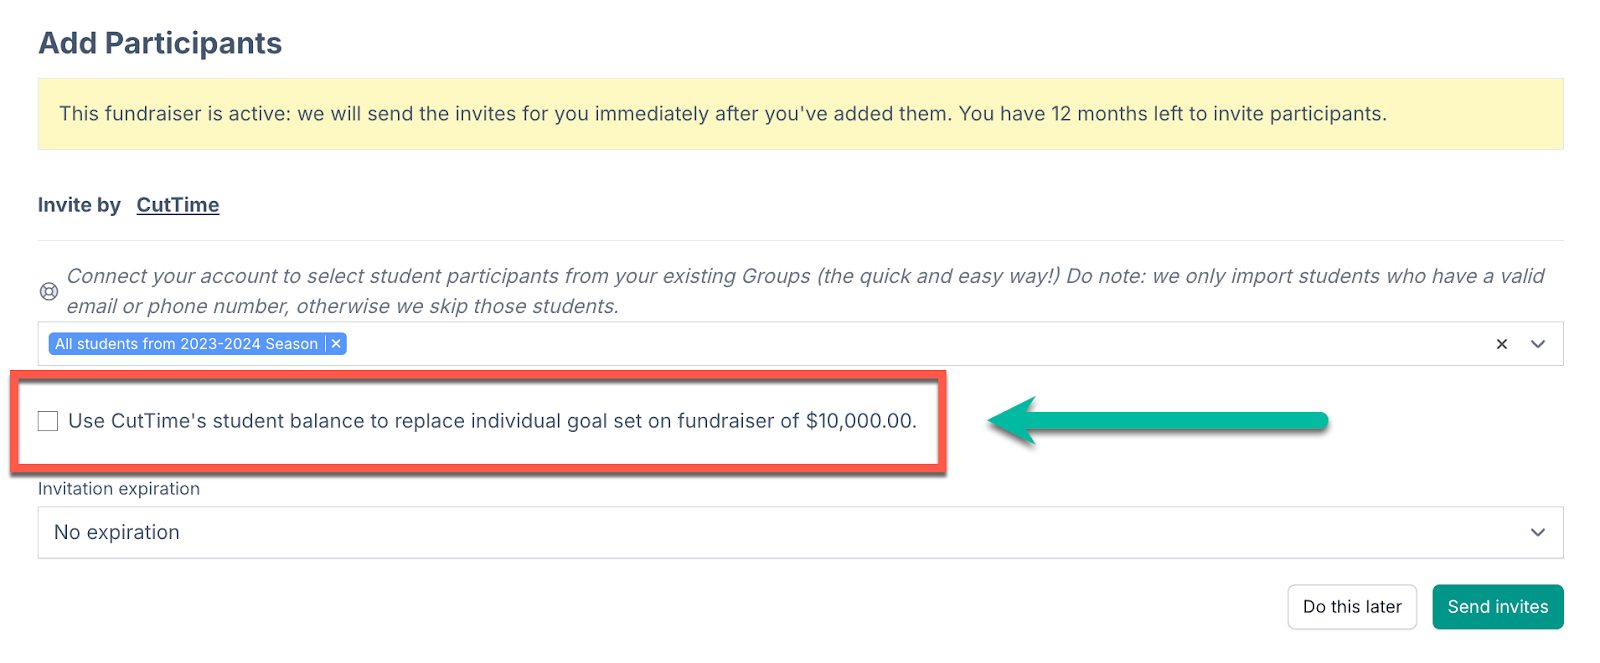1600x663 pixels.
Task: Click the $10,000.00 goal amount text
Action: [x=861, y=421]
